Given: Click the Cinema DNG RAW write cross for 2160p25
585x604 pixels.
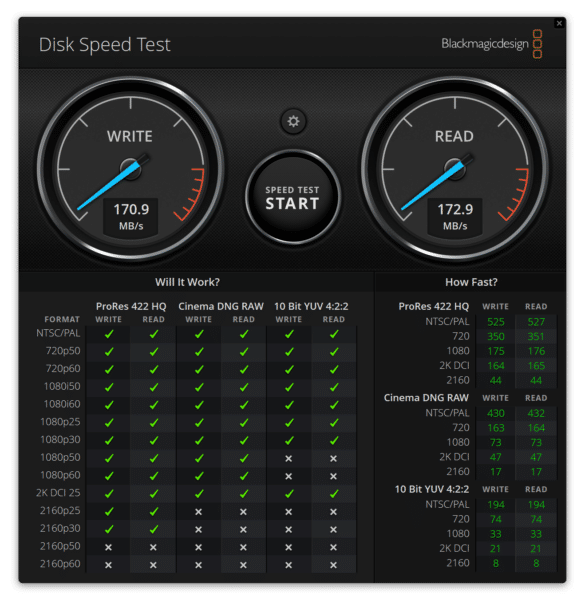Looking at the screenshot, I should coord(198,512).
